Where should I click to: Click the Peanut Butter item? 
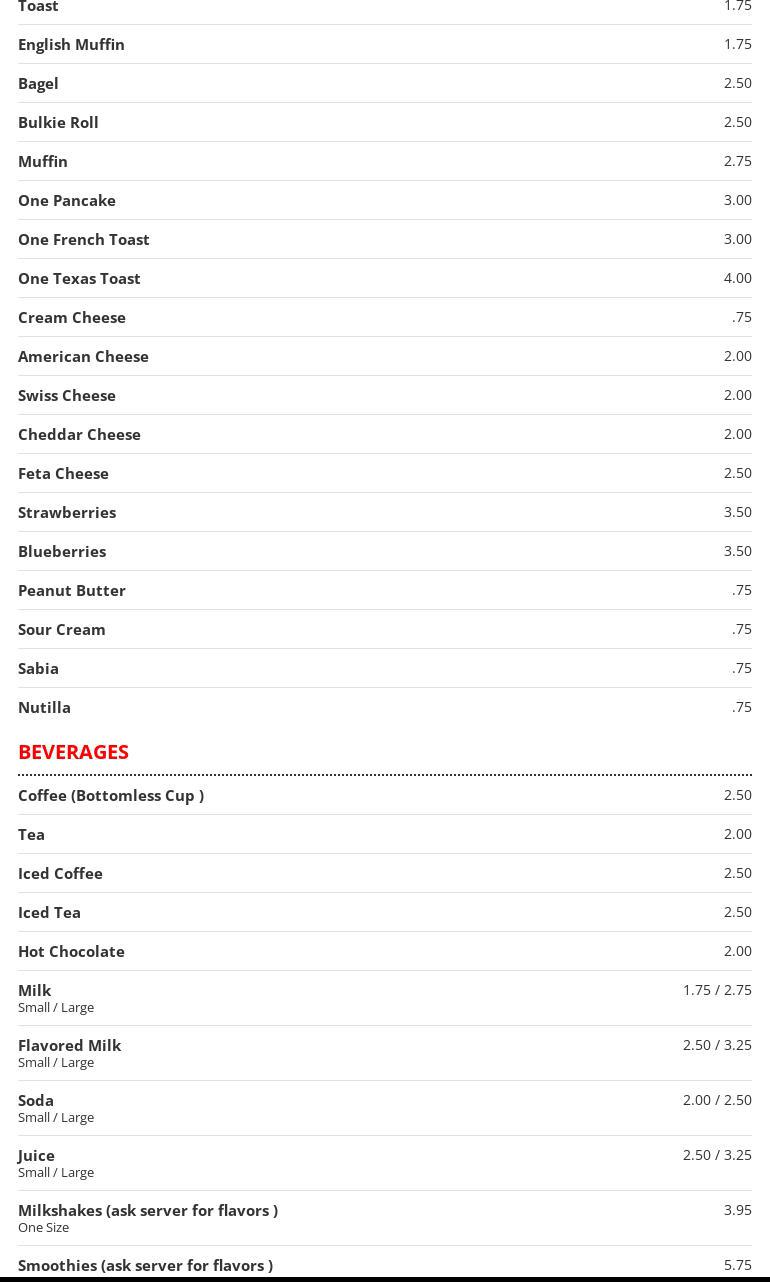click(72, 590)
